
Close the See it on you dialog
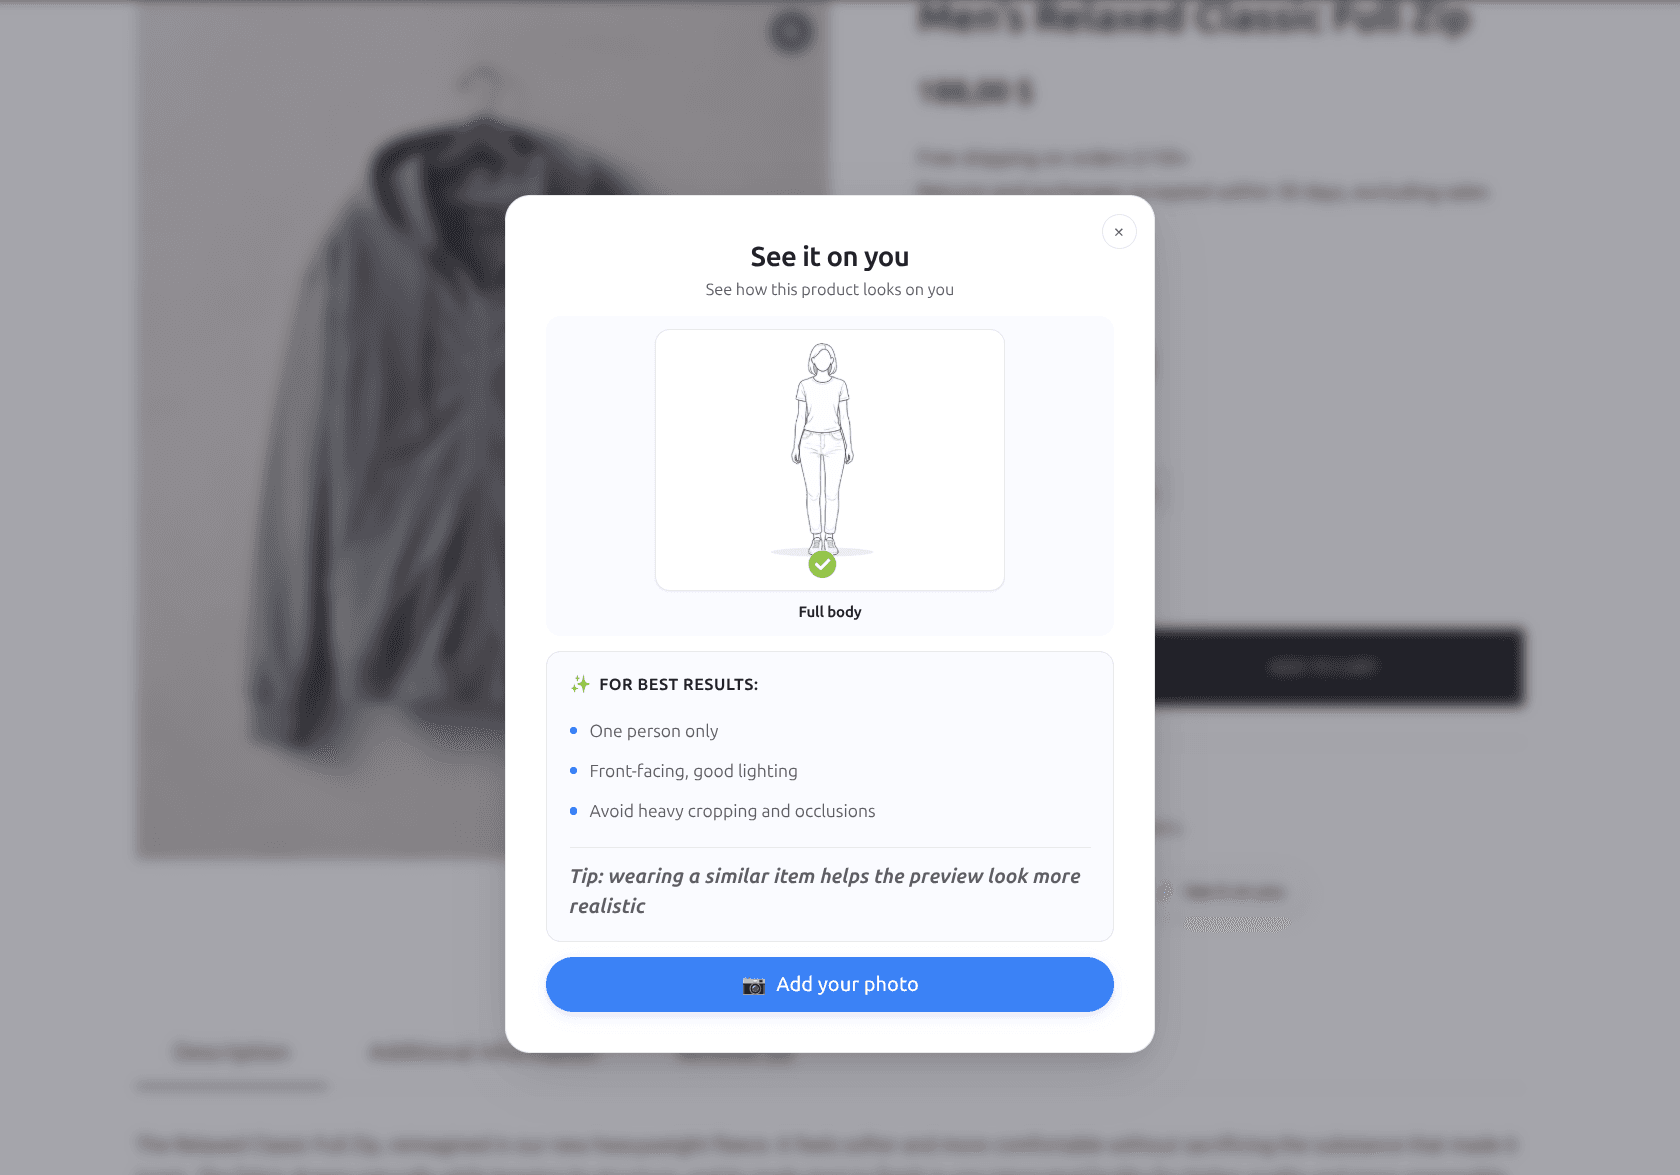(1119, 232)
